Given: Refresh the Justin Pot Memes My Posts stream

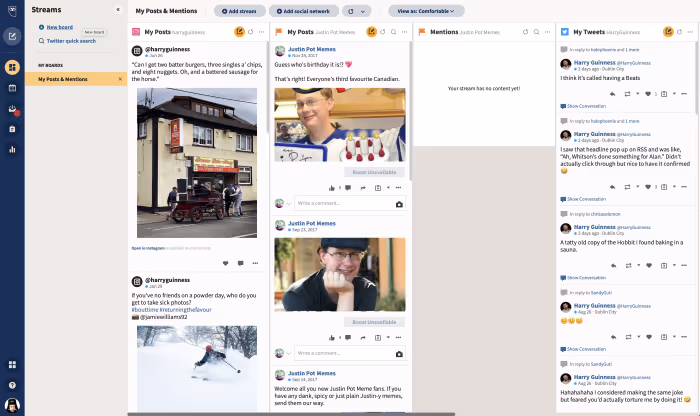Looking at the screenshot, I should [383, 32].
